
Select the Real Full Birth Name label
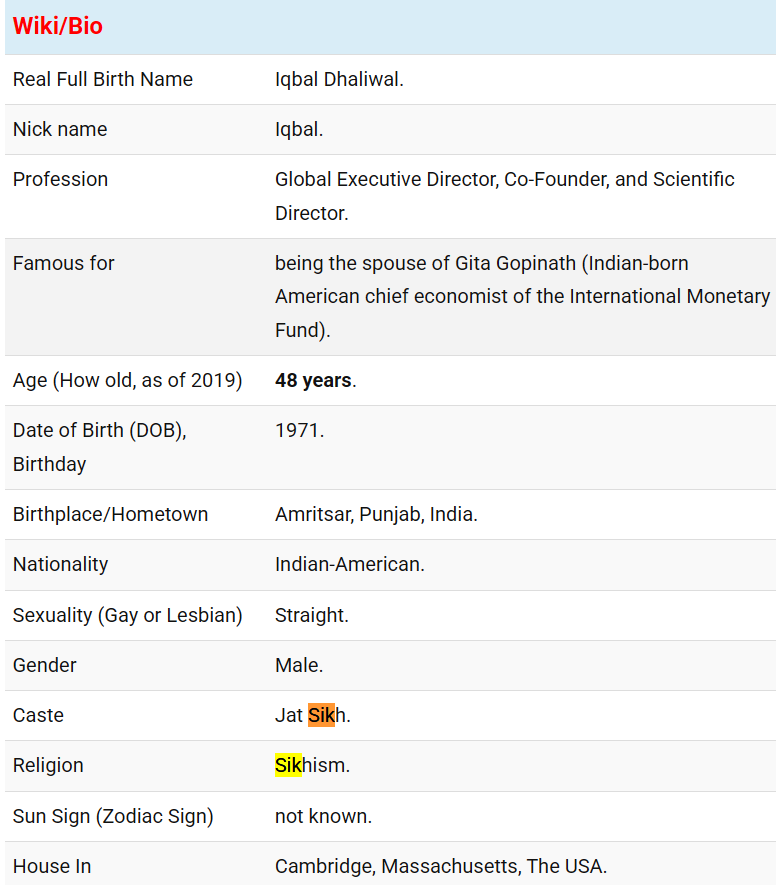[103, 80]
